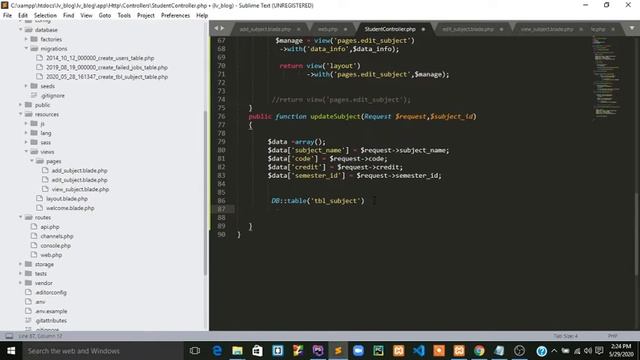Expand the factories folder
This screenshot has width=640, height=360.
26,39
